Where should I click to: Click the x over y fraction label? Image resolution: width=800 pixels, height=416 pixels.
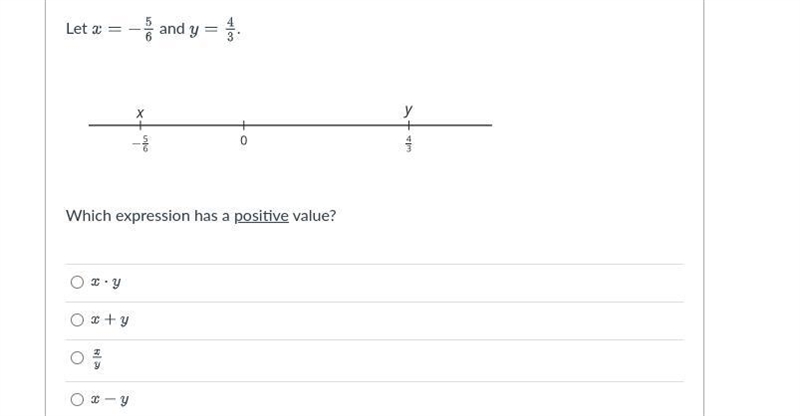point(97,358)
